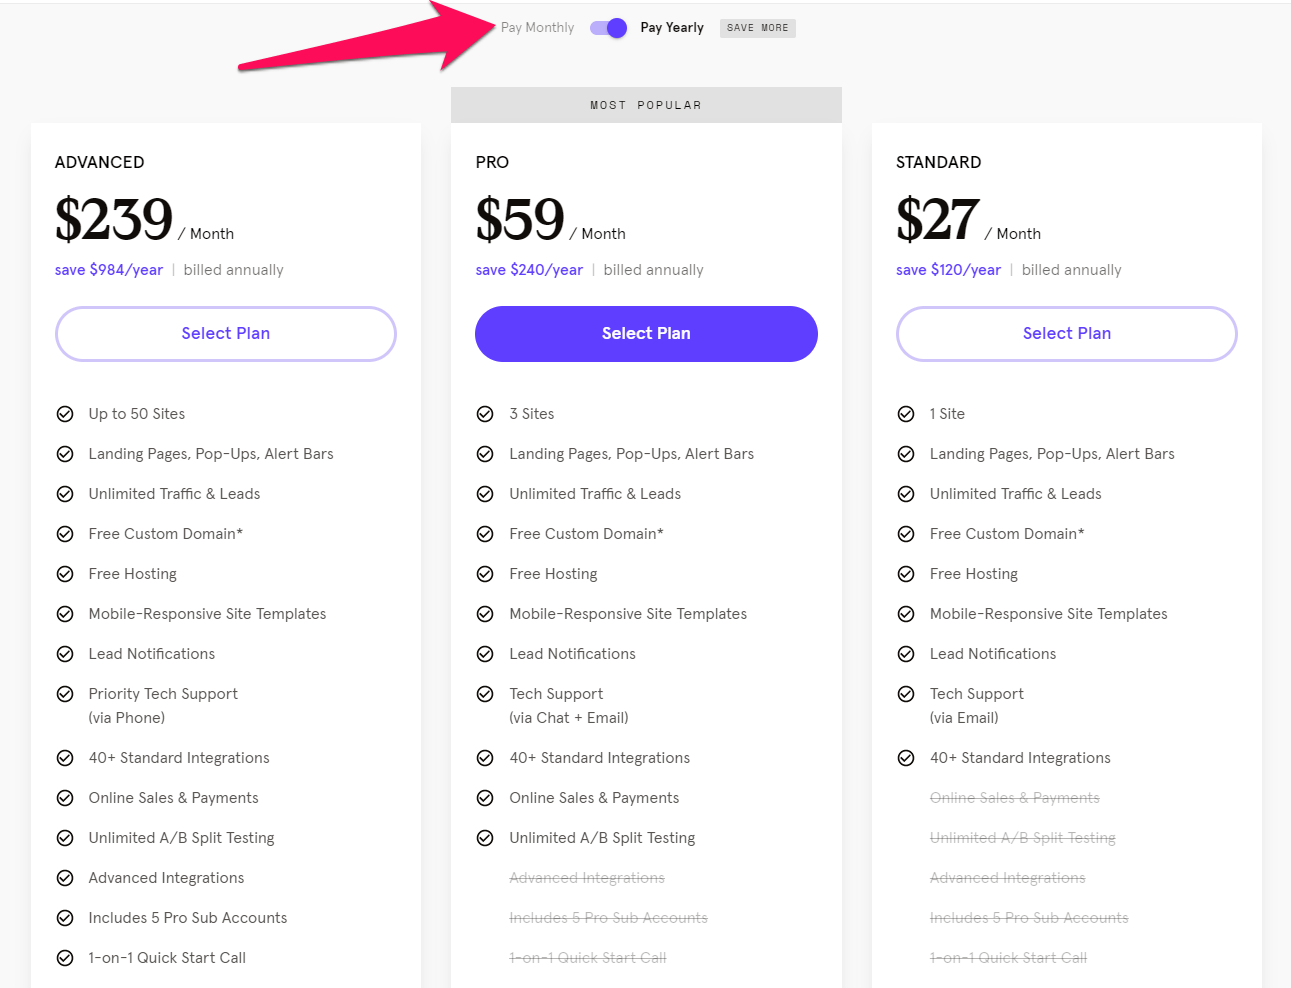Click checkmark beside Pro plan Unlimited A/B Split Testing
The height and width of the screenshot is (988, 1291).
[485, 838]
